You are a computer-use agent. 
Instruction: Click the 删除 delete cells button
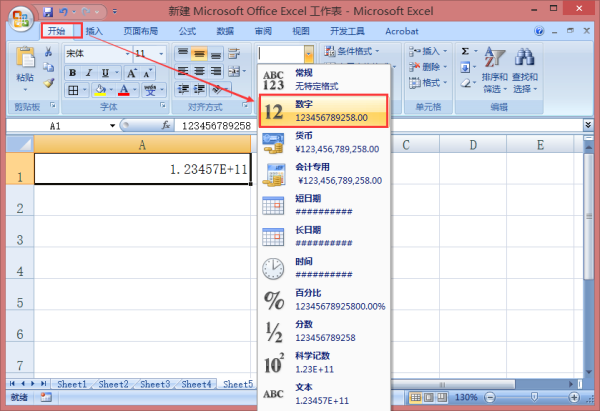pyautogui.click(x=428, y=67)
